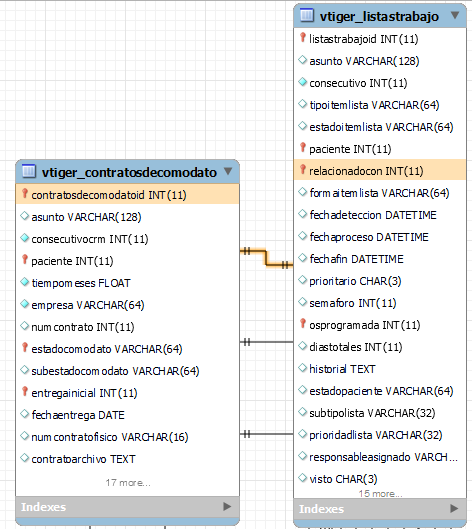Viewport: 472px width, 529px height.
Task: Select the vtiger_contratosdecomodato table title
Action: pyautogui.click(x=129, y=172)
